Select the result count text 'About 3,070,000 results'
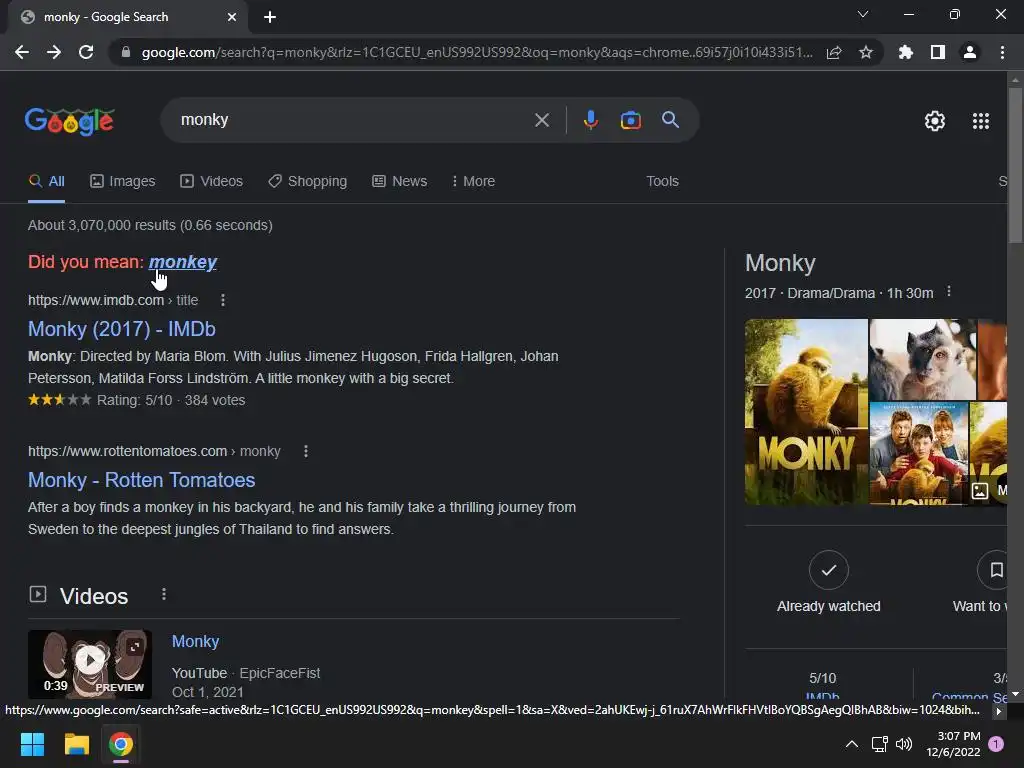The image size is (1024, 768). coord(102,225)
